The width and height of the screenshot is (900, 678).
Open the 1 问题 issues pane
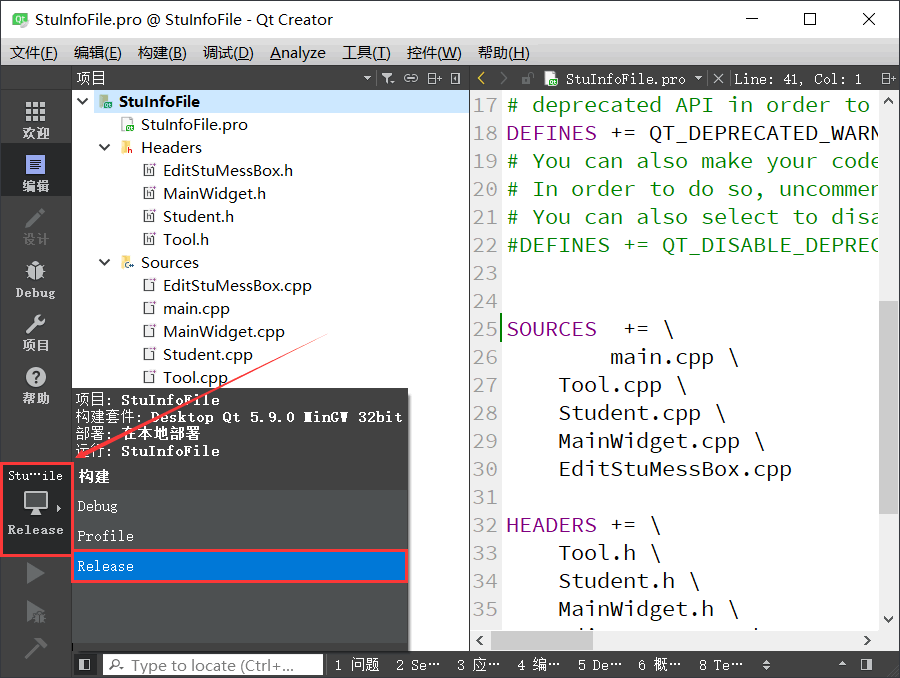356,665
